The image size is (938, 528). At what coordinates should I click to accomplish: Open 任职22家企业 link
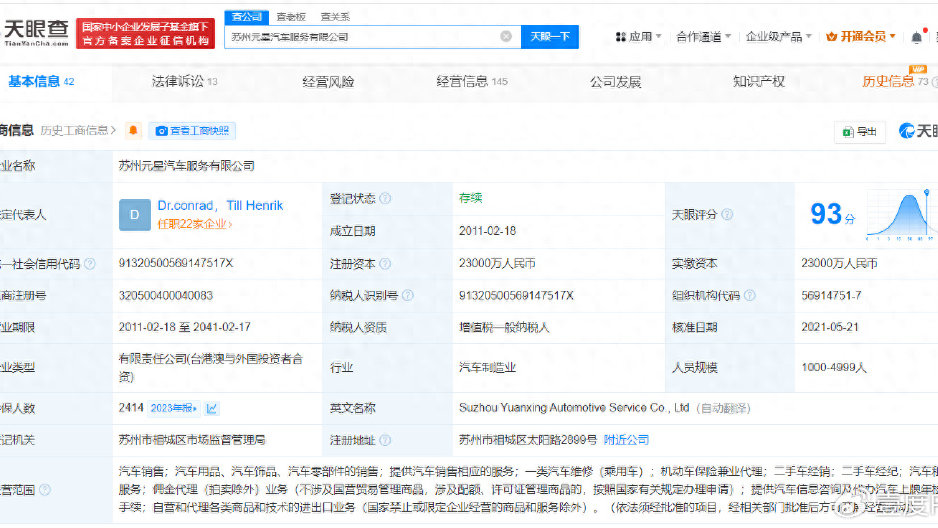pyautogui.click(x=194, y=224)
